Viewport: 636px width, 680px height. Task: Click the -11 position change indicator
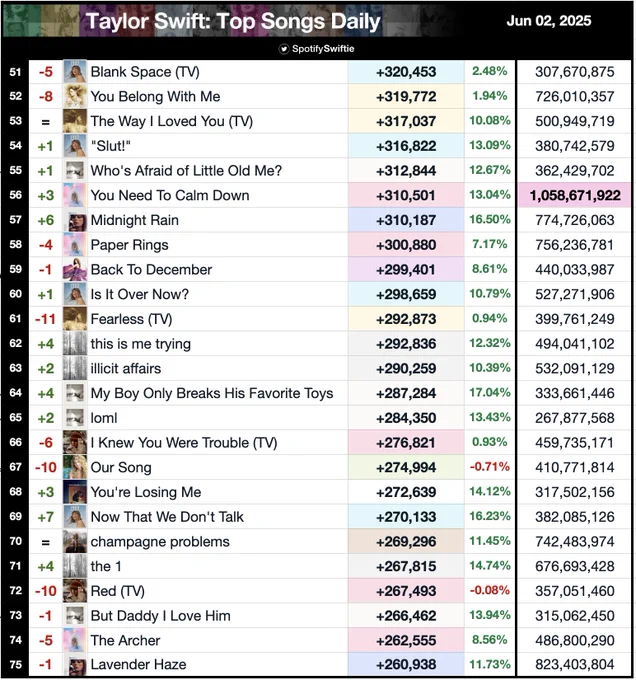[46, 319]
